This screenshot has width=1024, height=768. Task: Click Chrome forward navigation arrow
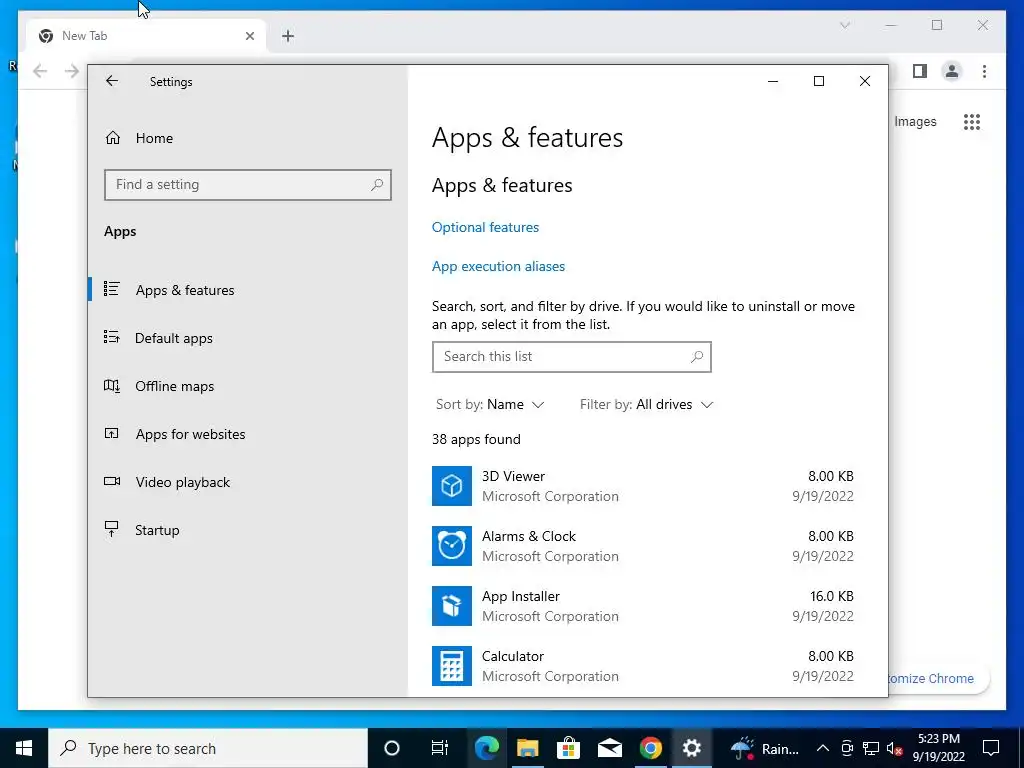tap(72, 71)
